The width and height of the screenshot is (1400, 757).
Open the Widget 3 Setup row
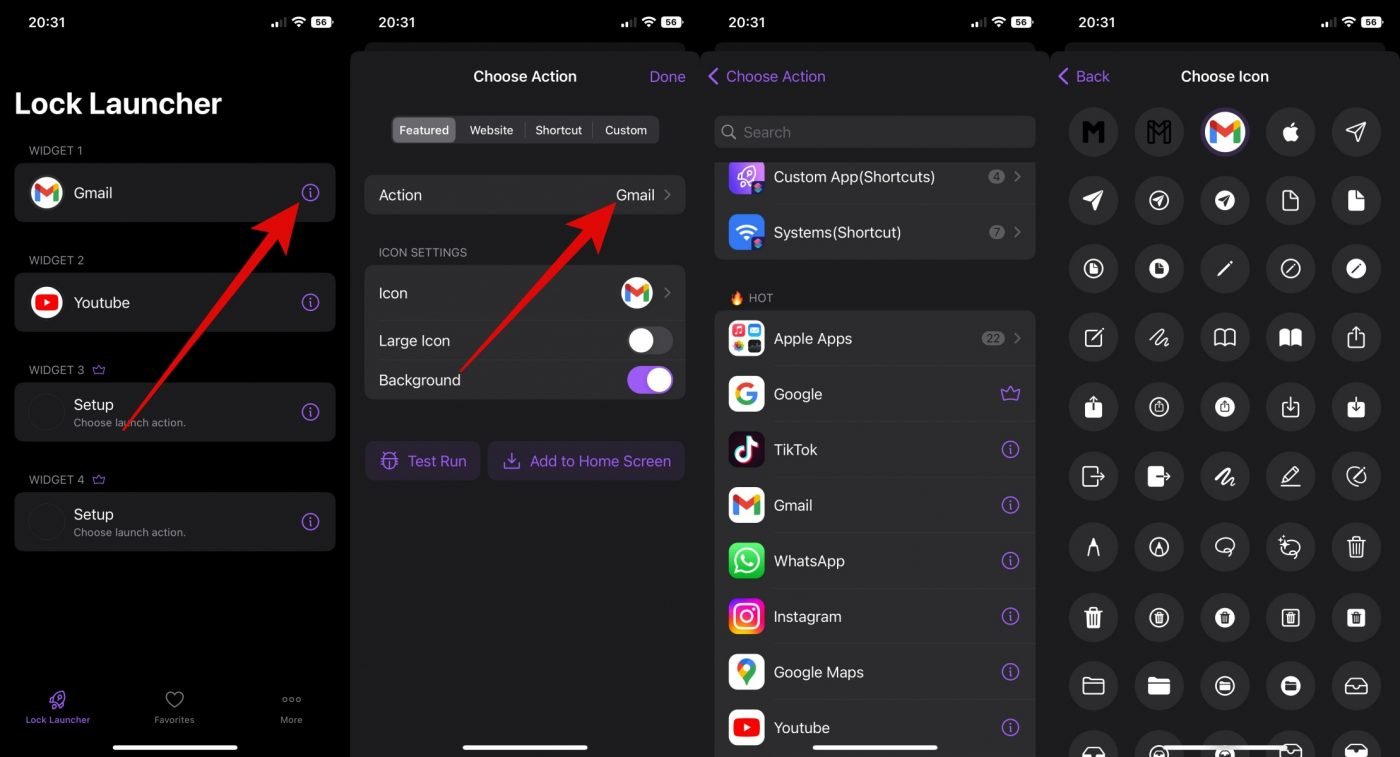pos(175,412)
